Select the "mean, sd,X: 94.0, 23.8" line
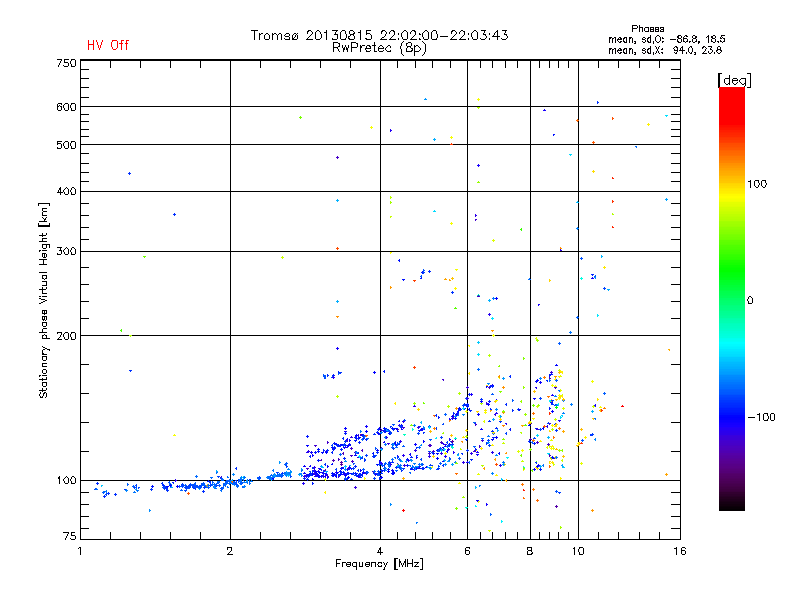The height and width of the screenshot is (600, 800). [665, 50]
